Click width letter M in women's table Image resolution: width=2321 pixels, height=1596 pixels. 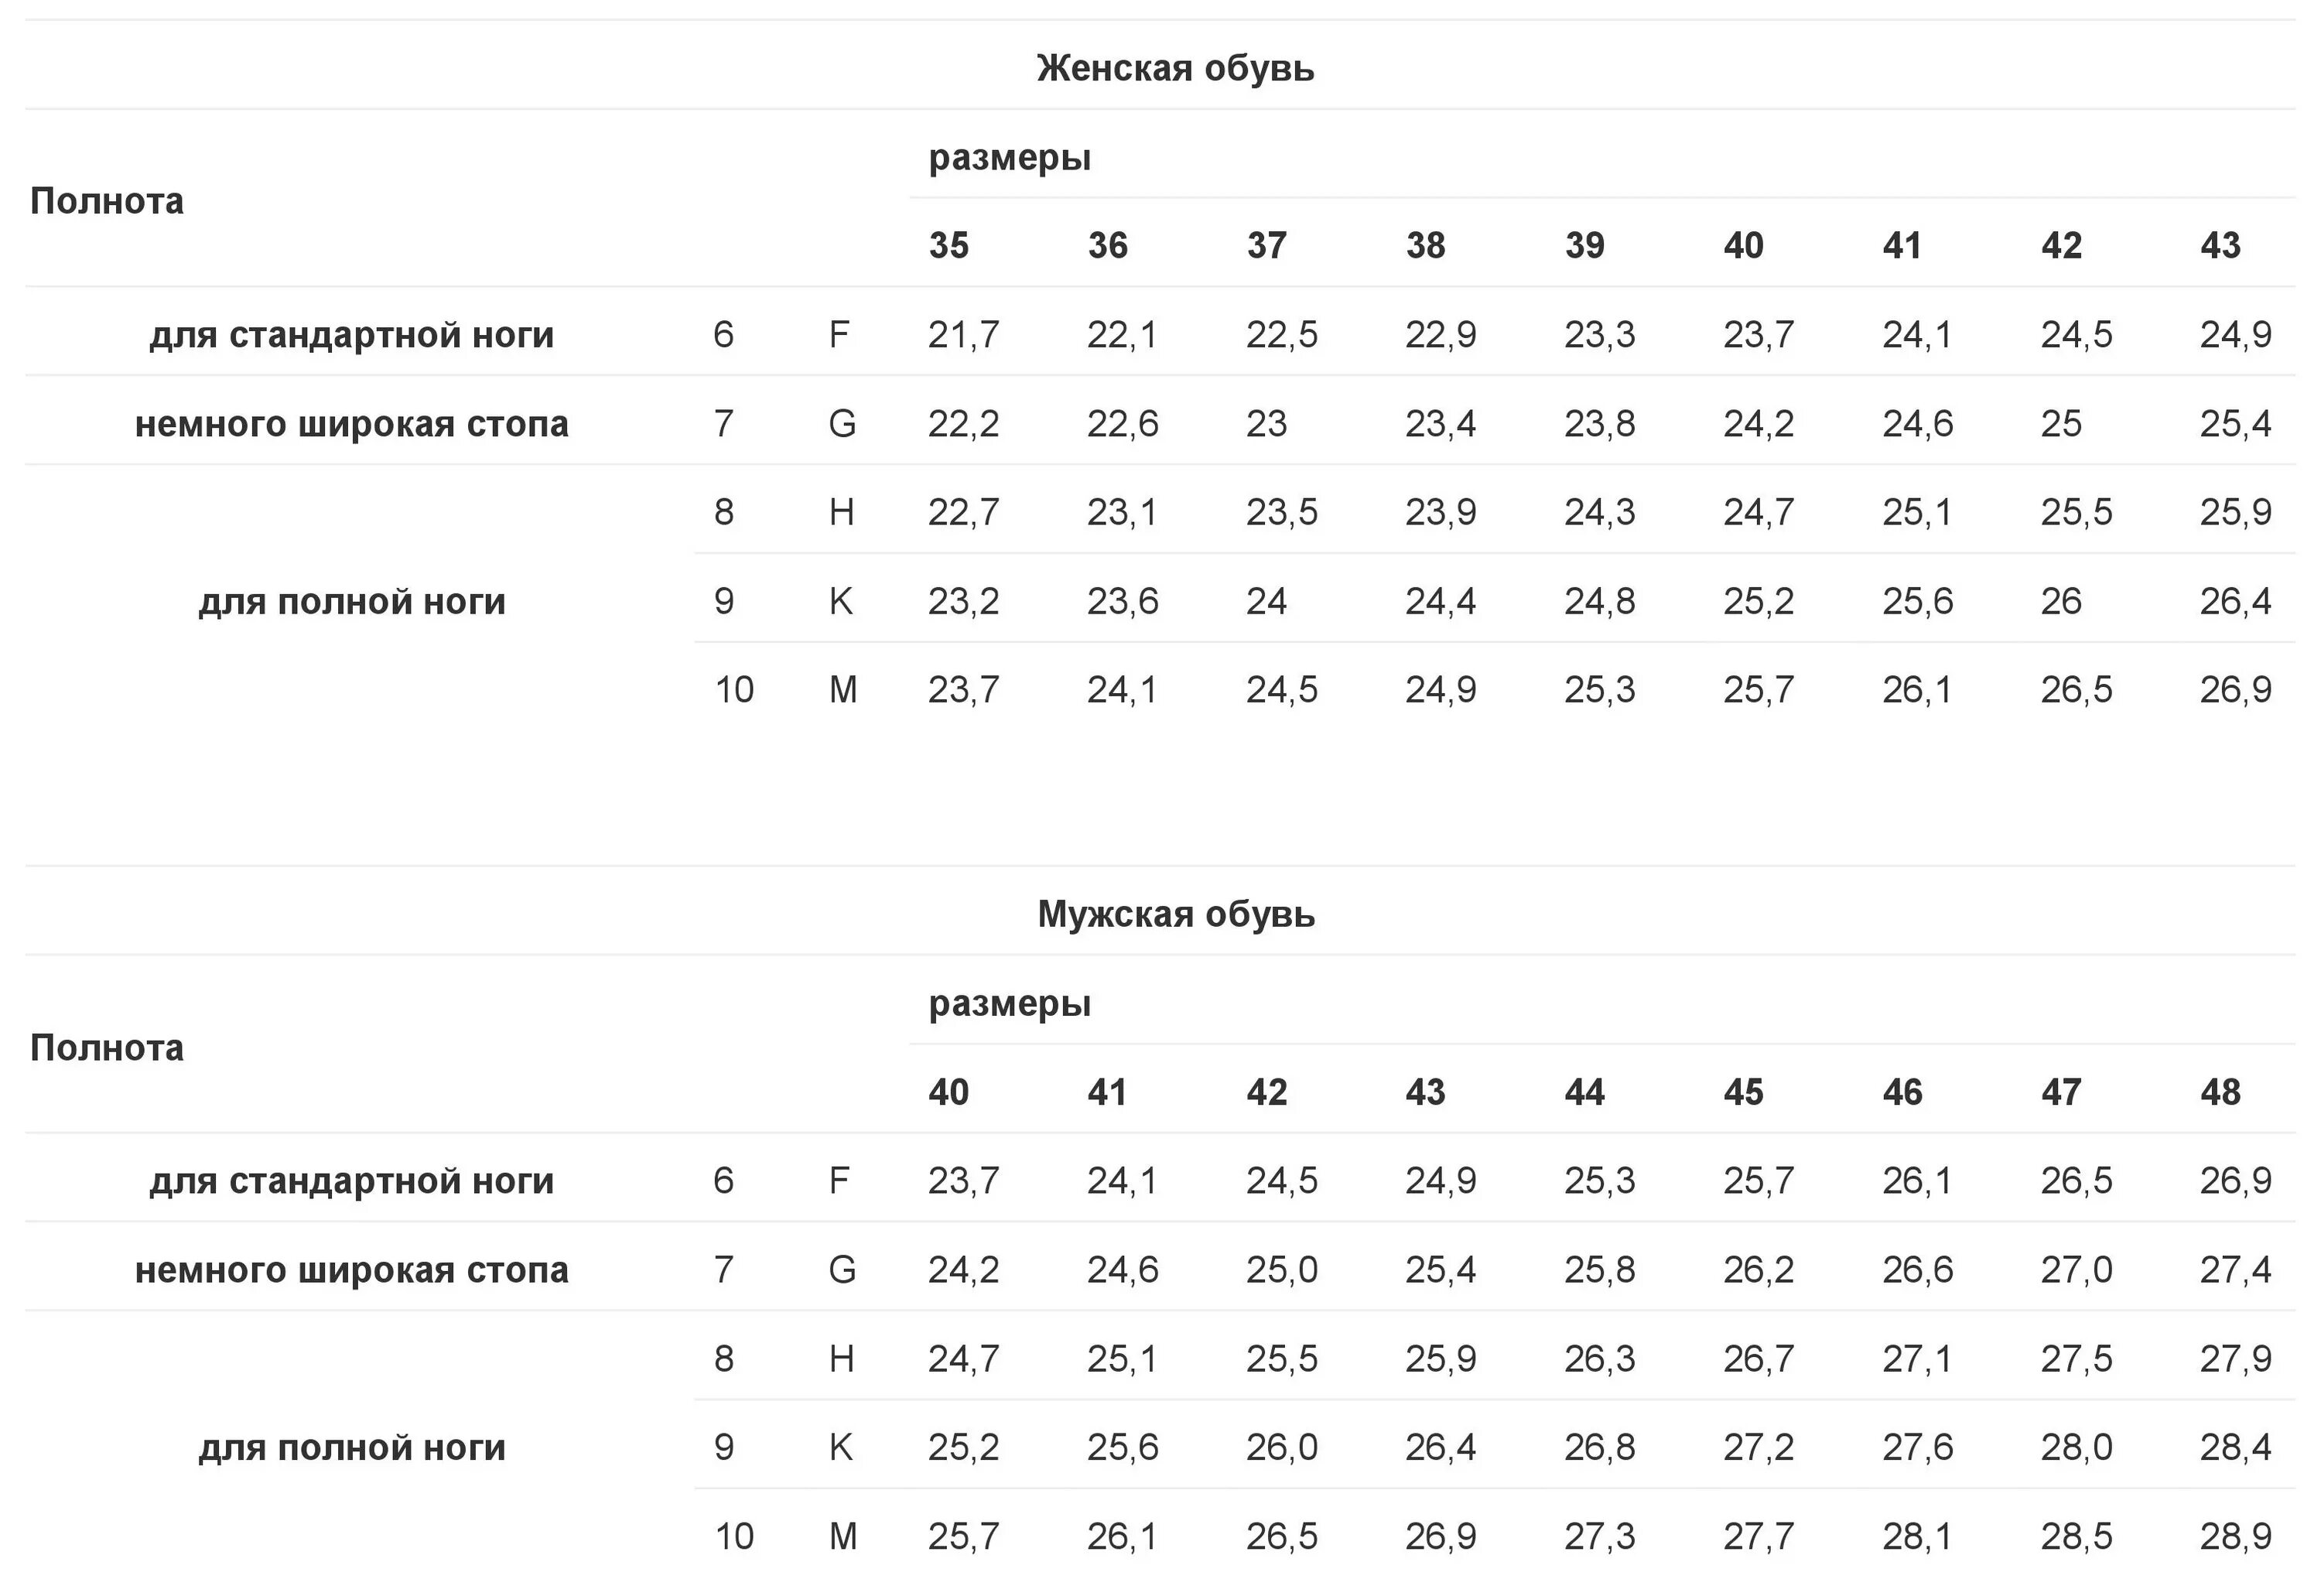coord(843,689)
